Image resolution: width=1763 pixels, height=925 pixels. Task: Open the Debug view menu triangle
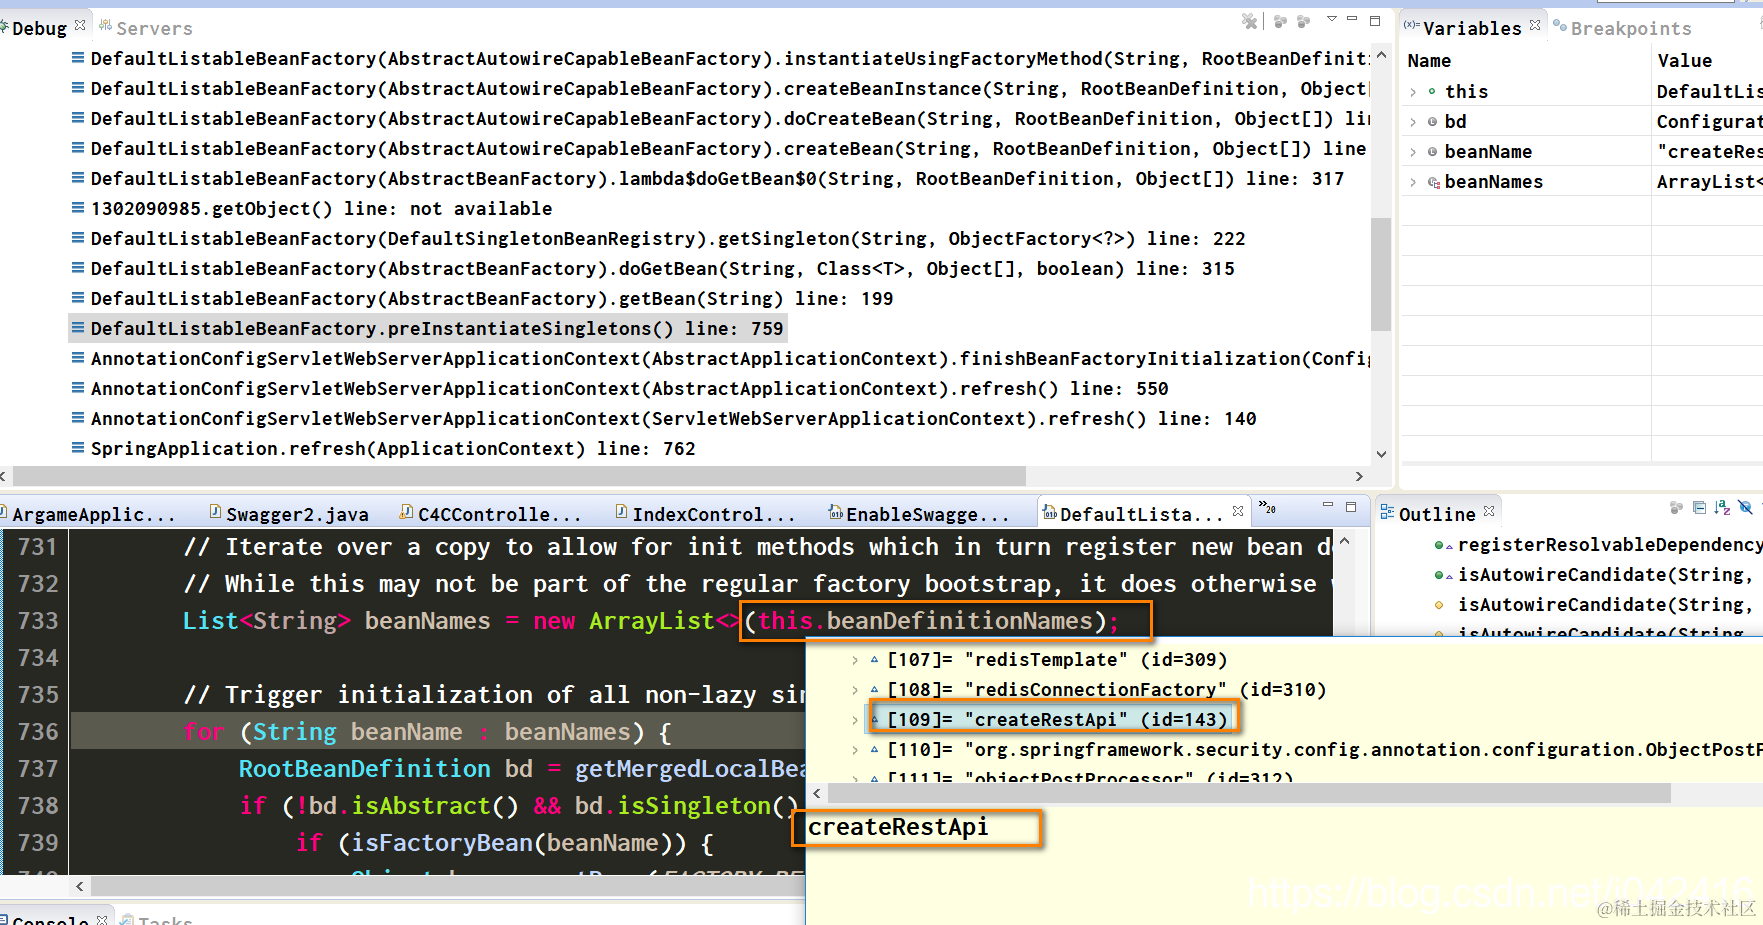tap(1331, 19)
